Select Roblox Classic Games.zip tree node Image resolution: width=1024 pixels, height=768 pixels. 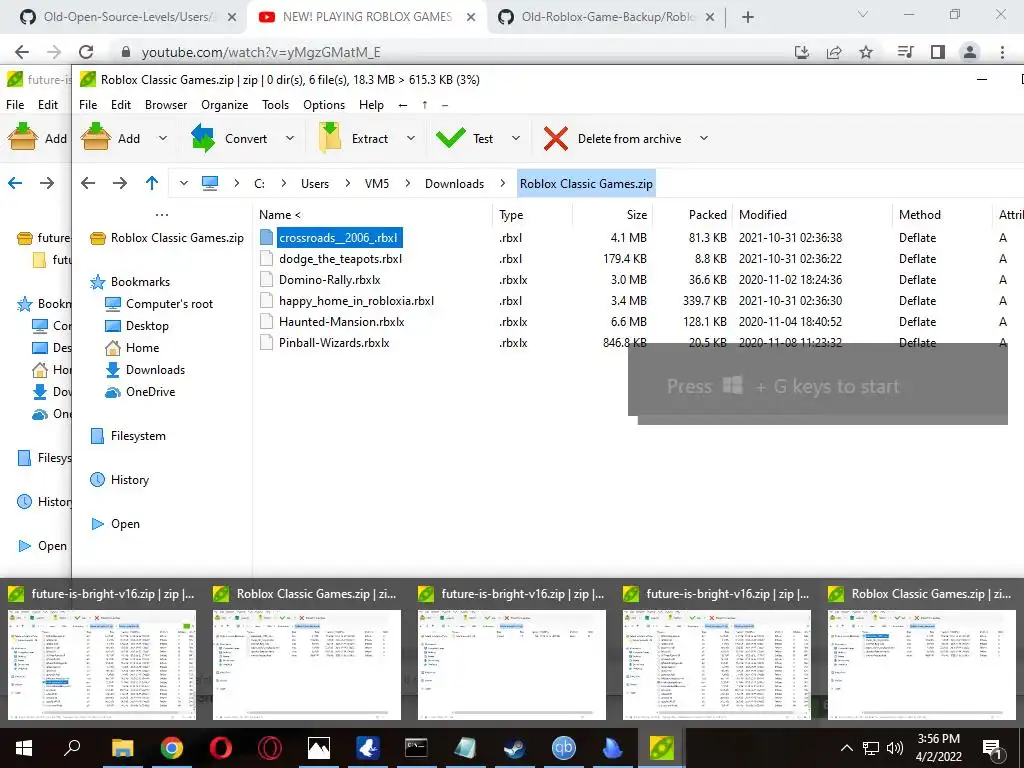tap(177, 238)
